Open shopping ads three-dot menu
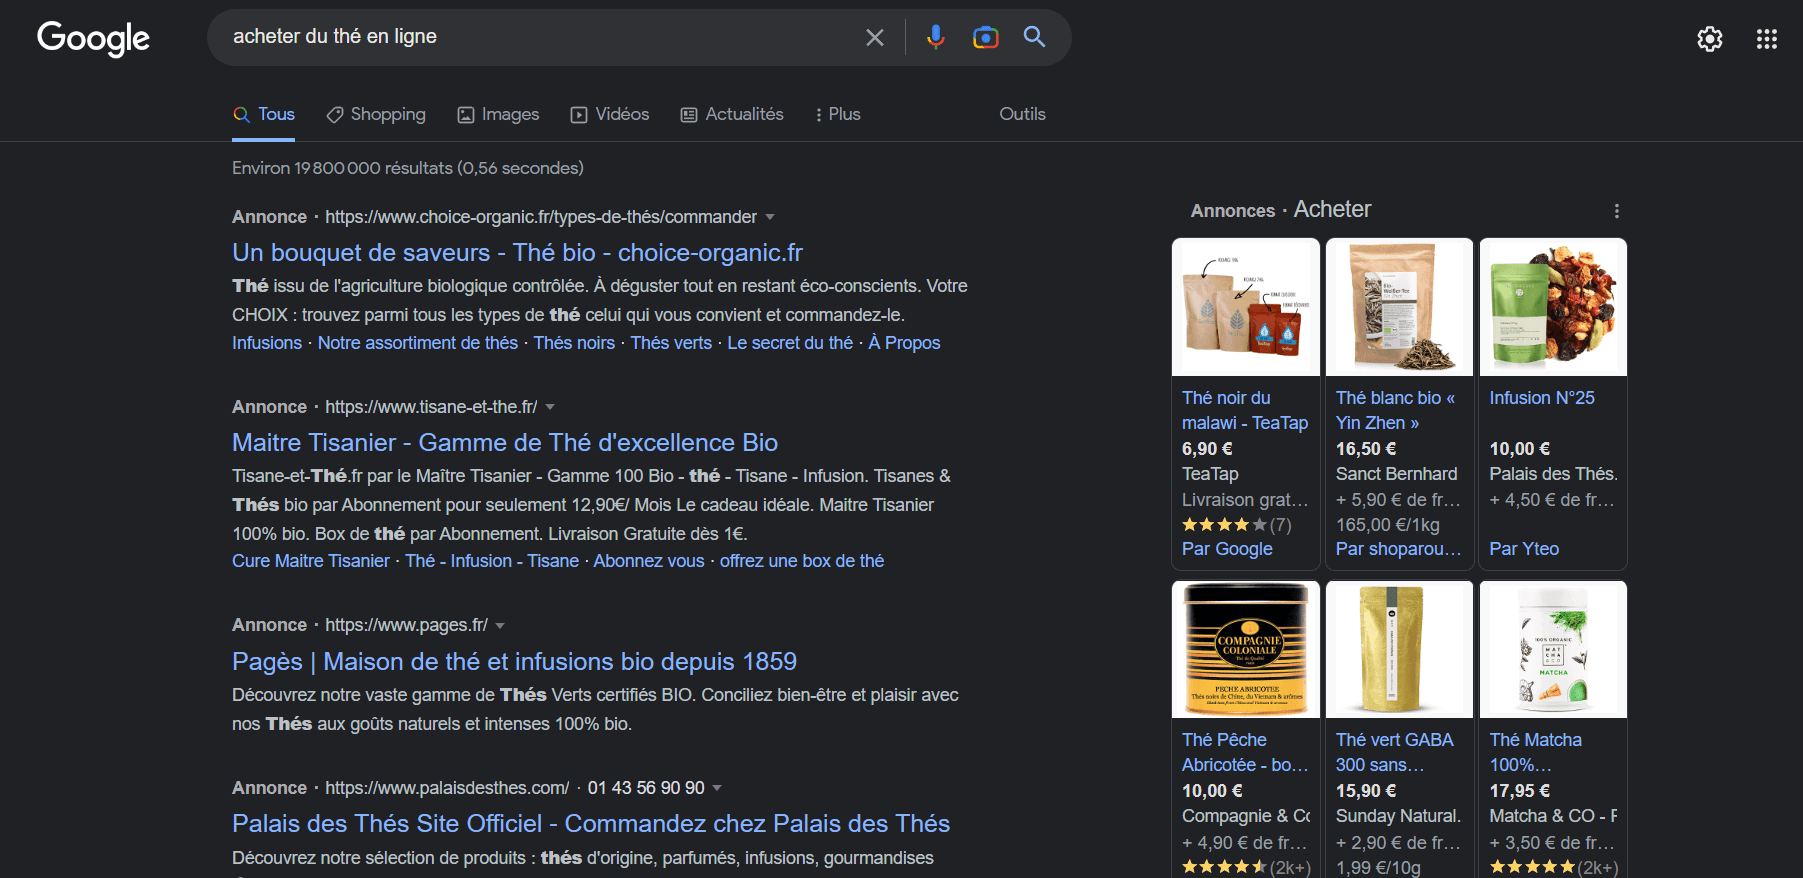The width and height of the screenshot is (1803, 878). point(1616,211)
